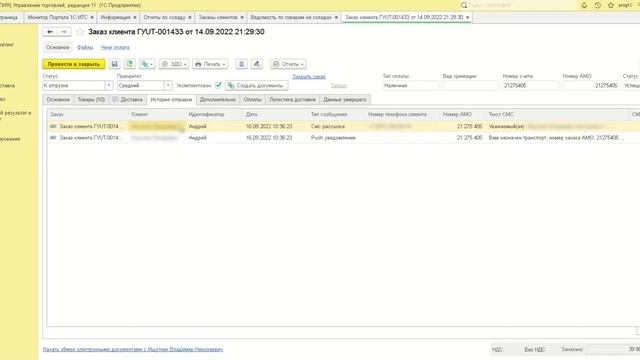Open the favorites star in the top bar
The width and height of the screenshot is (640, 360).
pyautogui.click(x=611, y=5)
